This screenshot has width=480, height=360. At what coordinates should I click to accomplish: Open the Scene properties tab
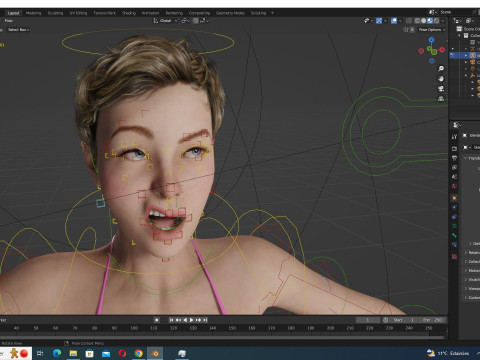tap(454, 177)
